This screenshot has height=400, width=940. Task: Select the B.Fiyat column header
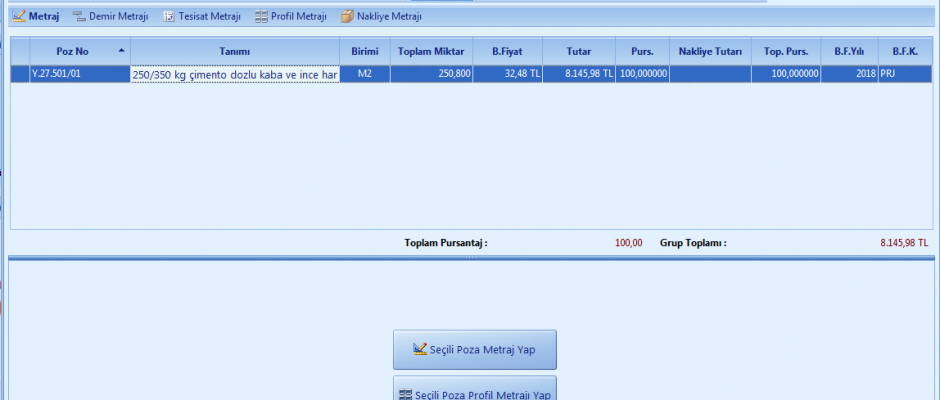pyautogui.click(x=508, y=51)
